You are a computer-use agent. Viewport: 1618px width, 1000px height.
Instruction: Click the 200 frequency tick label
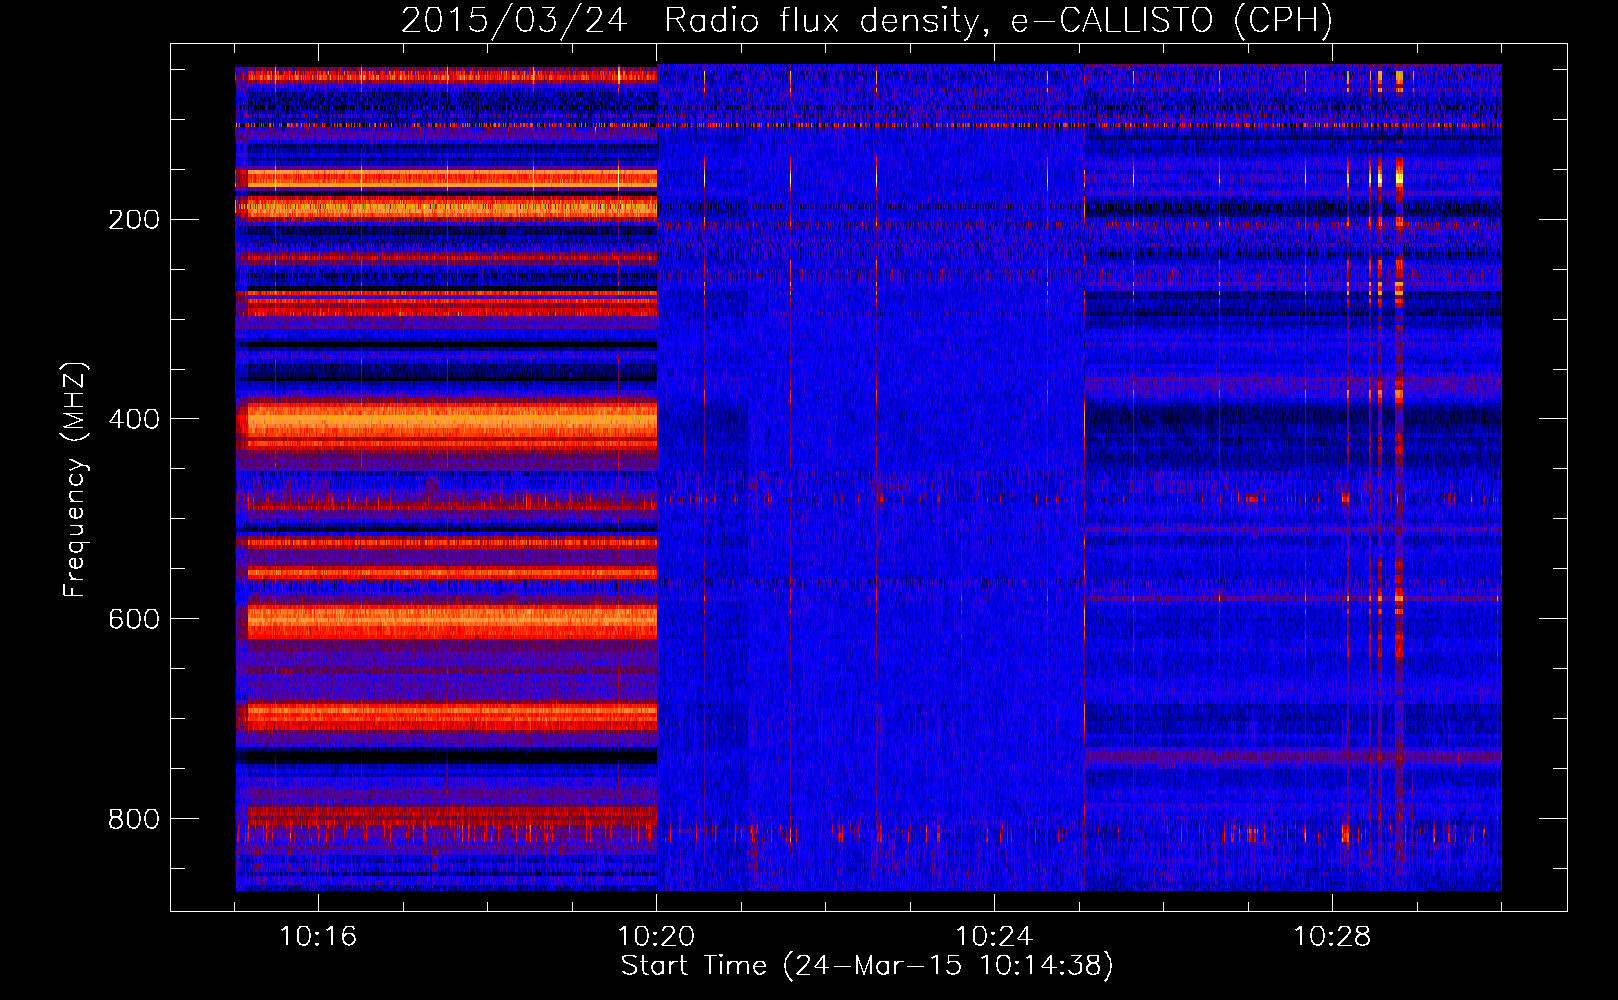point(134,219)
